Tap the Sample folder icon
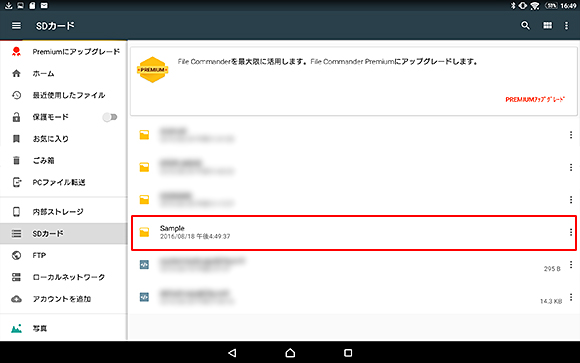Screen dimensions: 580x363 144,232
